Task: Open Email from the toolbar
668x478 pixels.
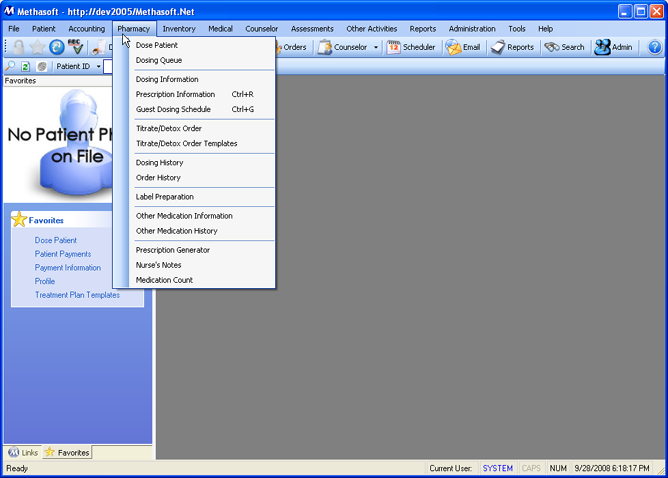Action: [463, 47]
